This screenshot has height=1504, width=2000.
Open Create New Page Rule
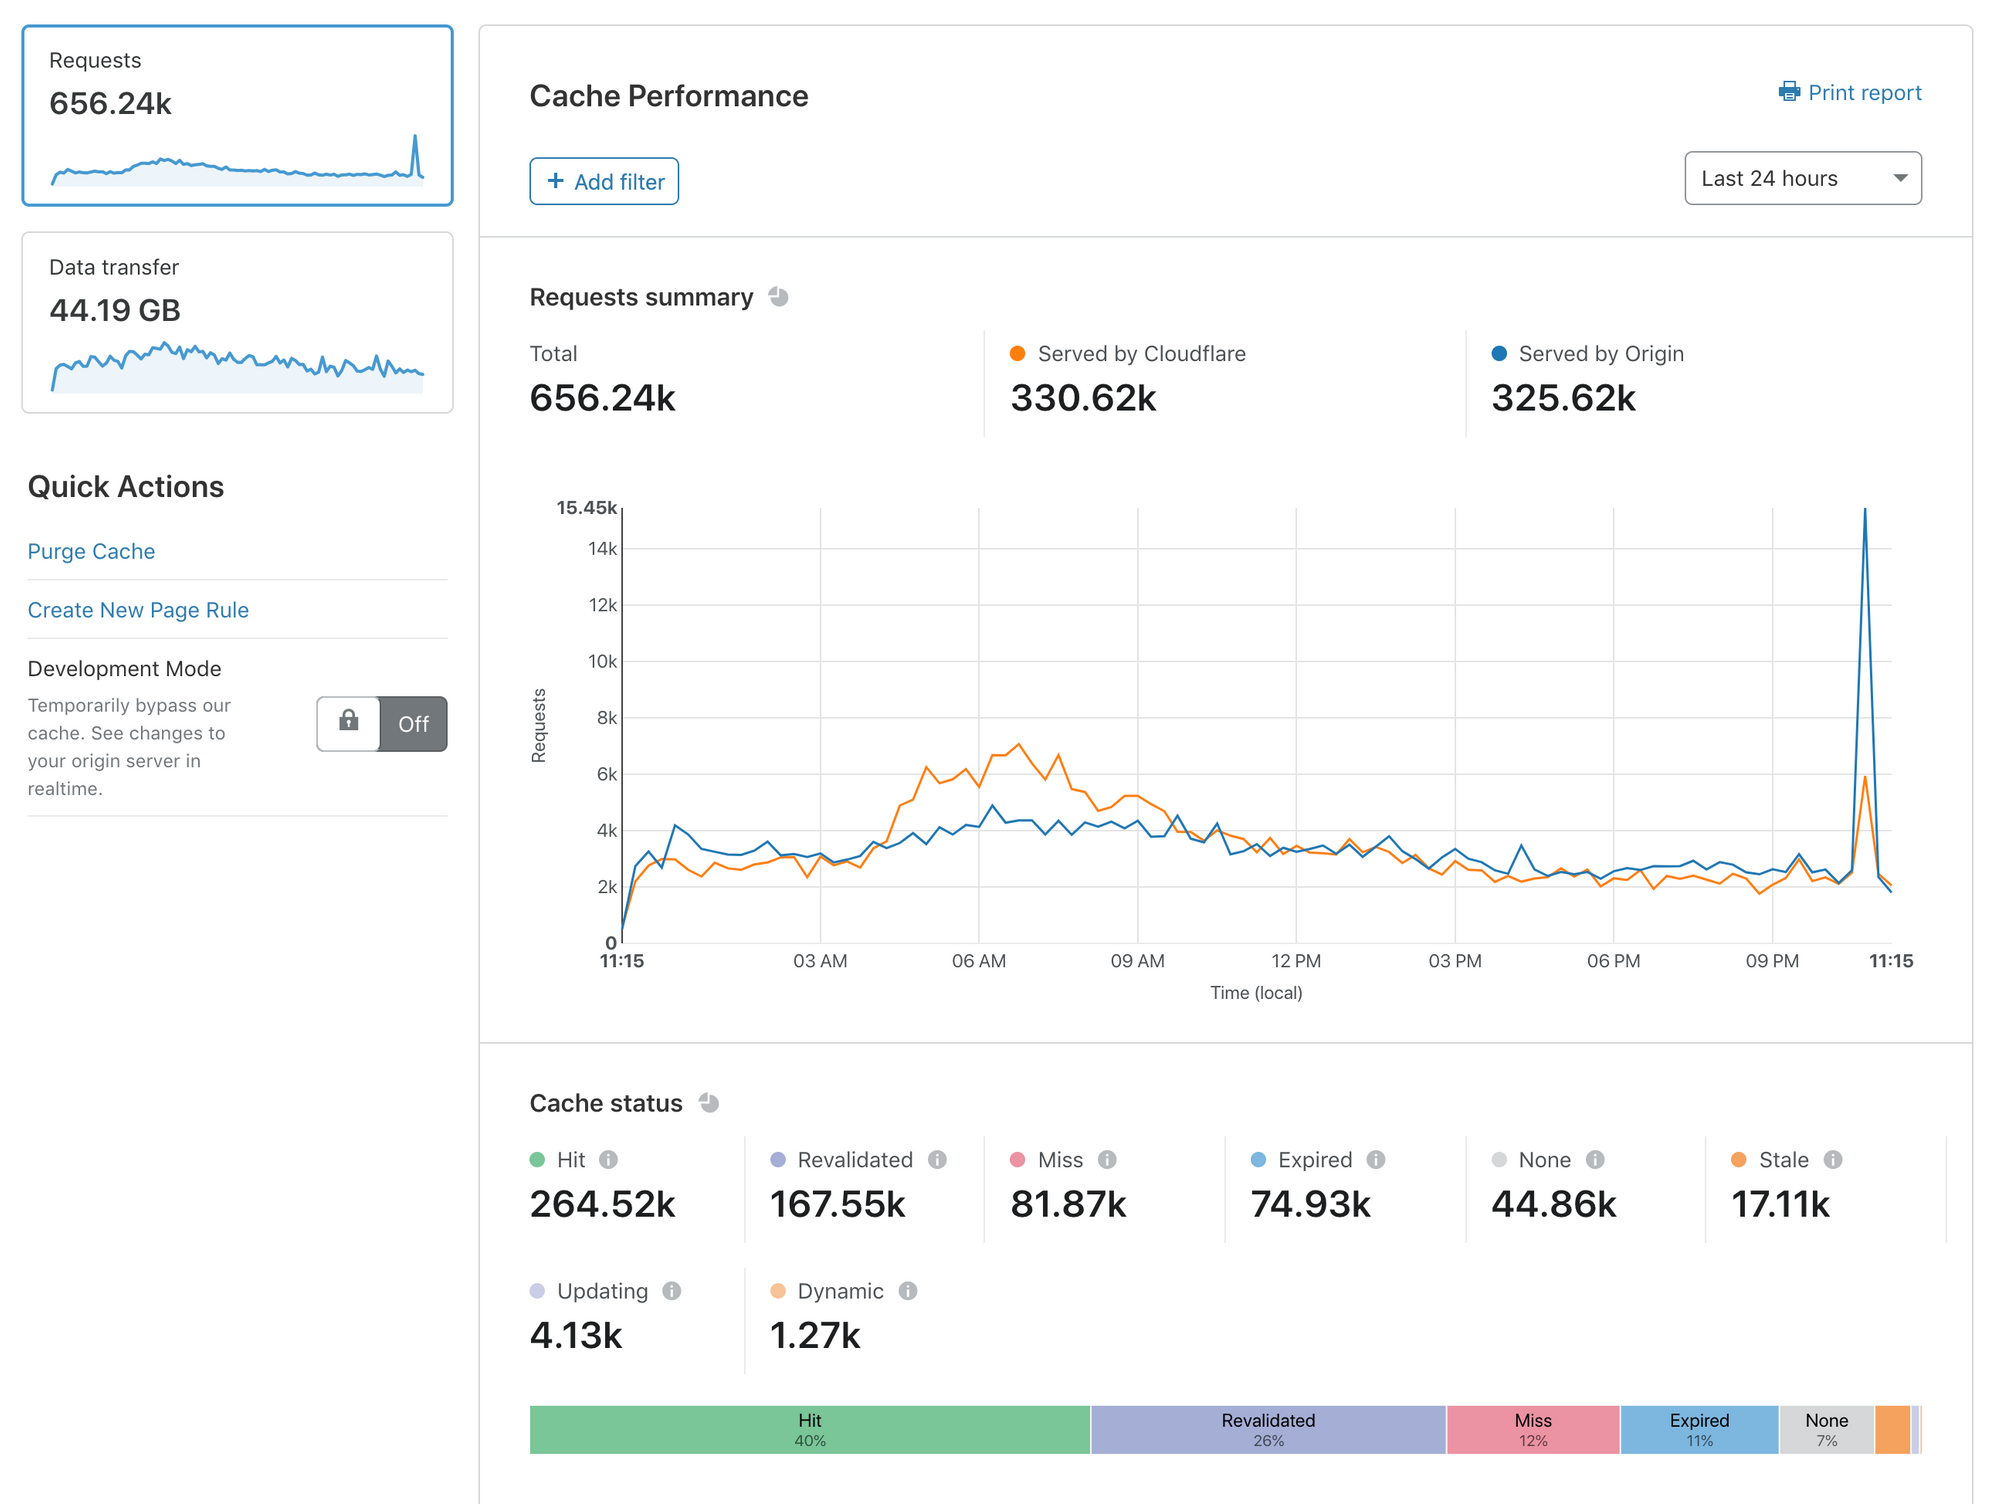(x=138, y=609)
